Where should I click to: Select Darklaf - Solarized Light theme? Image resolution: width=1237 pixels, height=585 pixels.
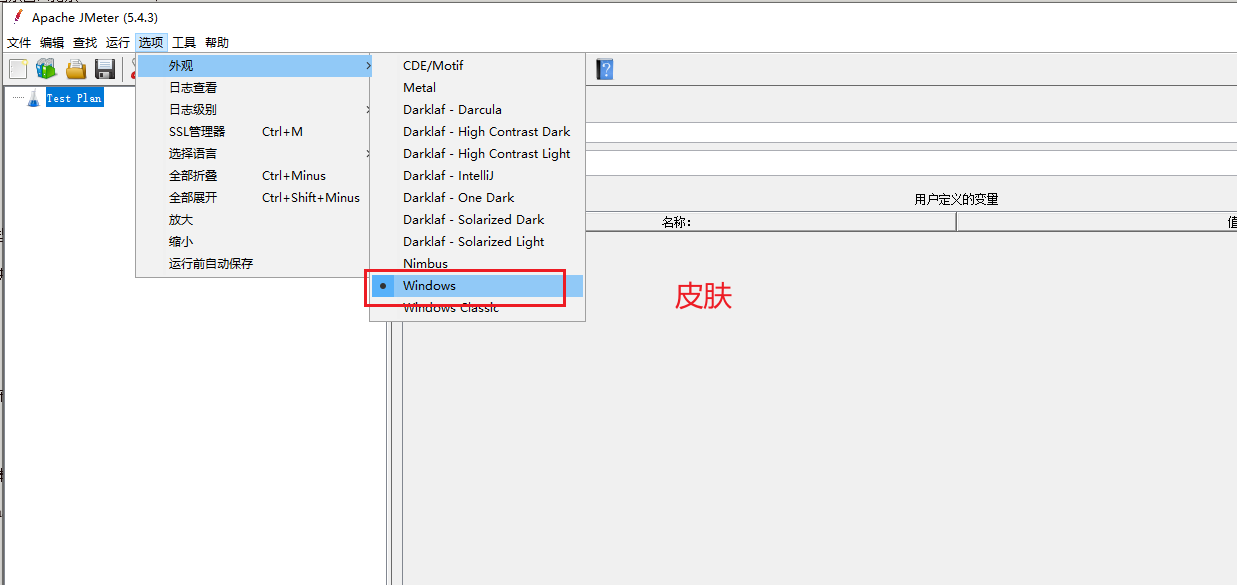[477, 242]
